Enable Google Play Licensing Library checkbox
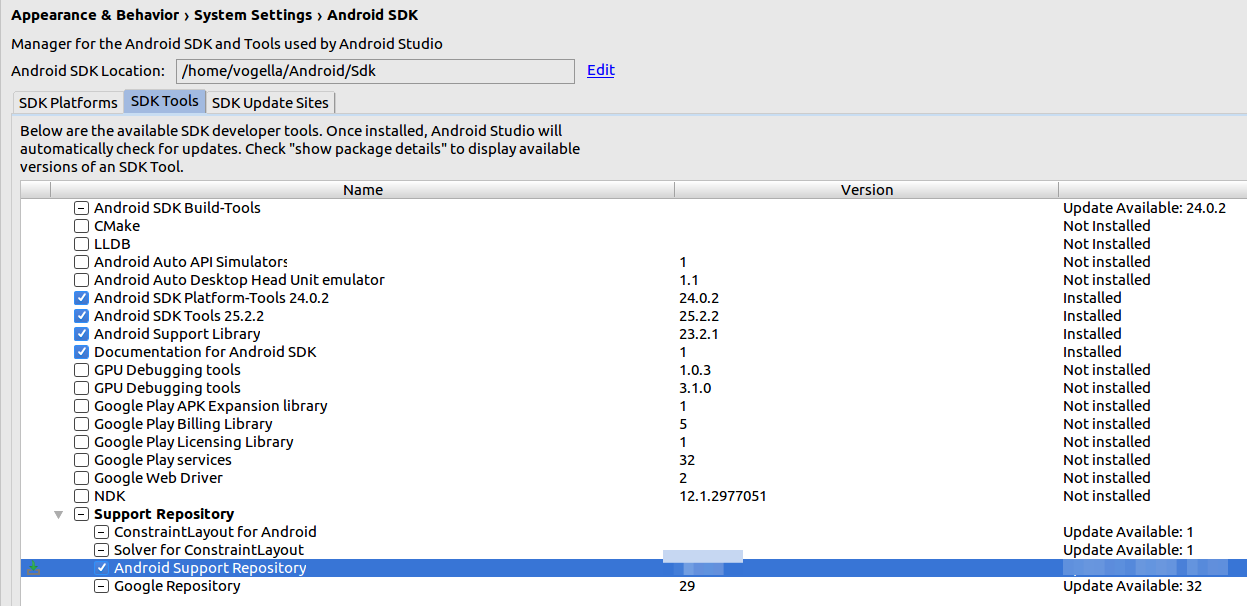Screen dimensions: 1247x606 click(x=81, y=442)
